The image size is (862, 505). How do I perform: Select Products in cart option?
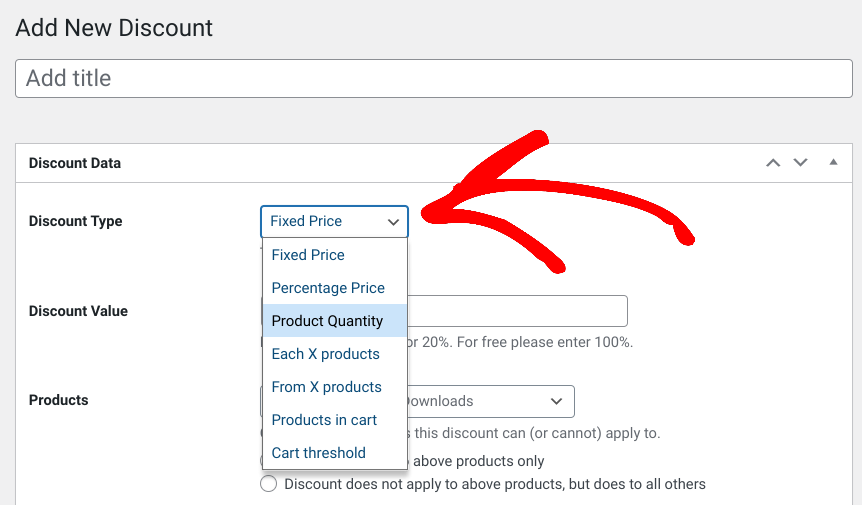coord(324,420)
